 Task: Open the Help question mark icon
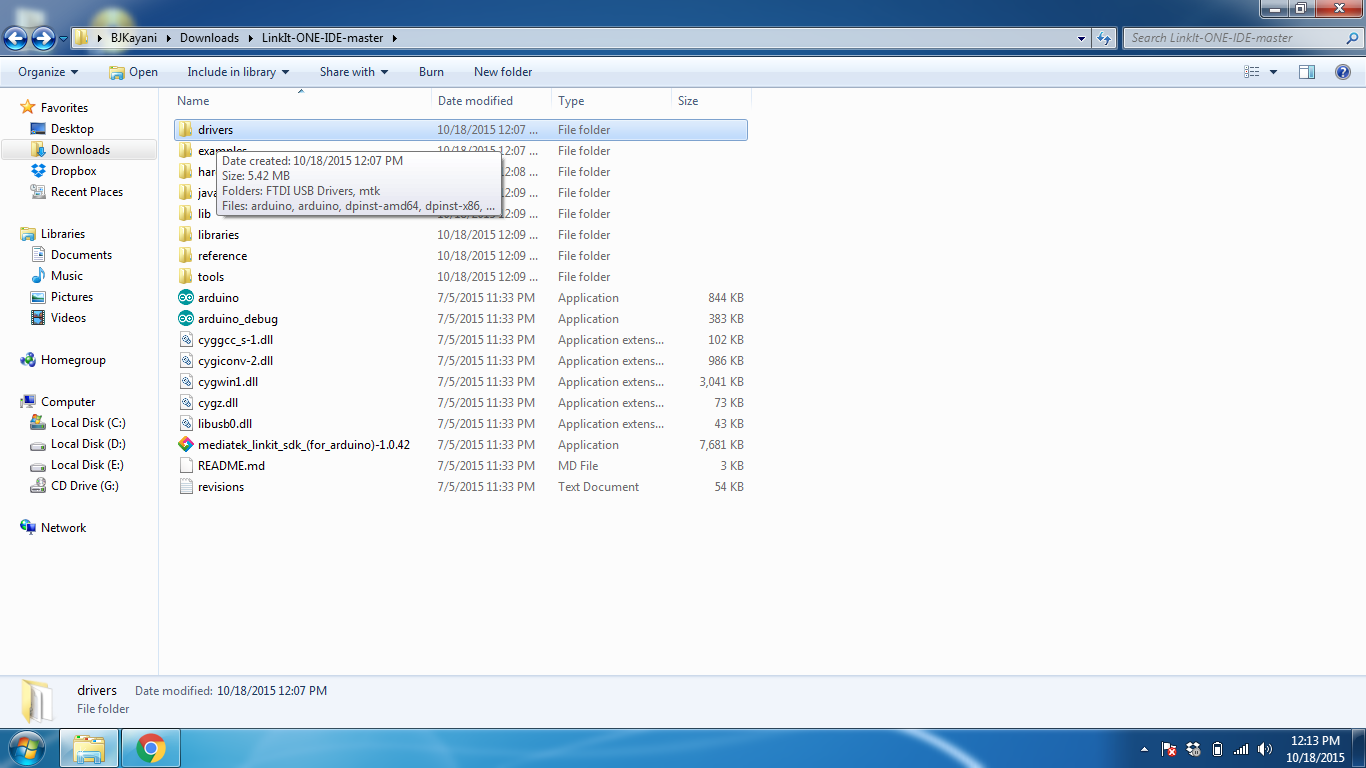pos(1343,72)
